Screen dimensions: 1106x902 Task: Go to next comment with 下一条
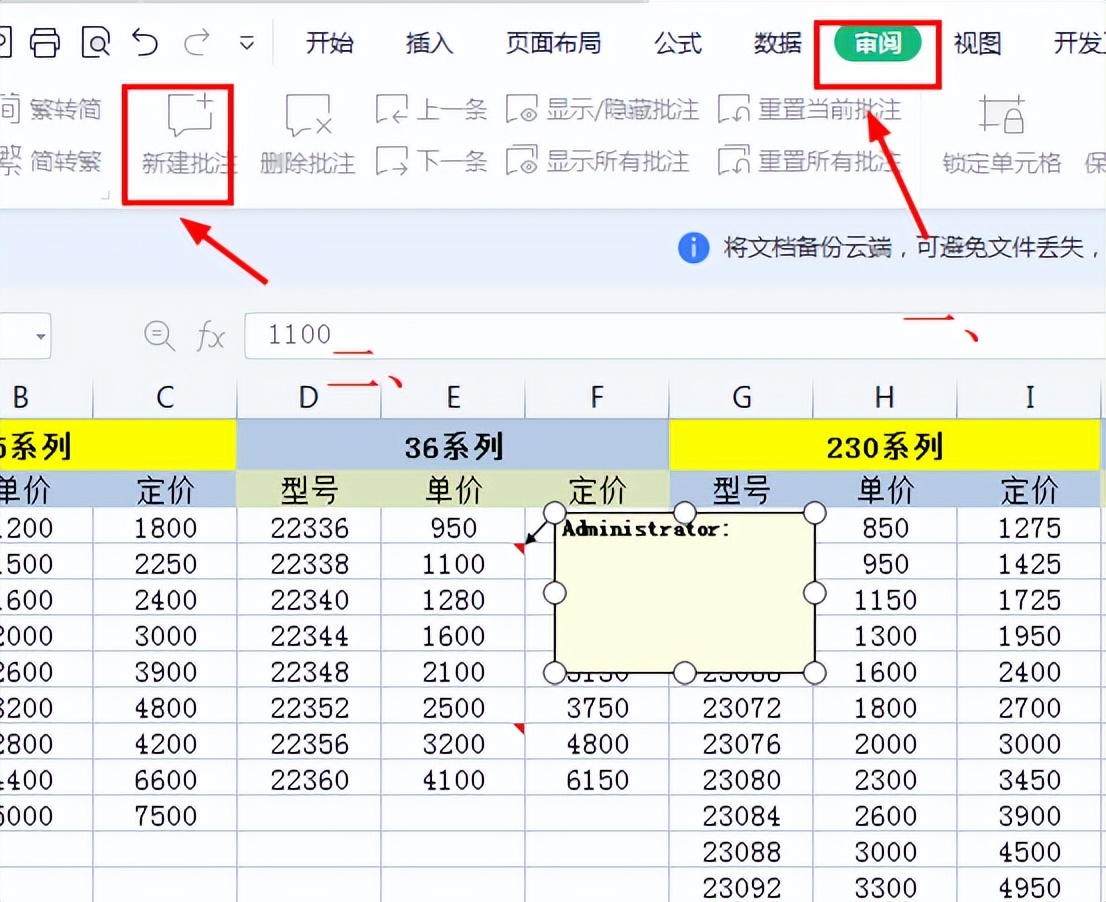tap(432, 161)
